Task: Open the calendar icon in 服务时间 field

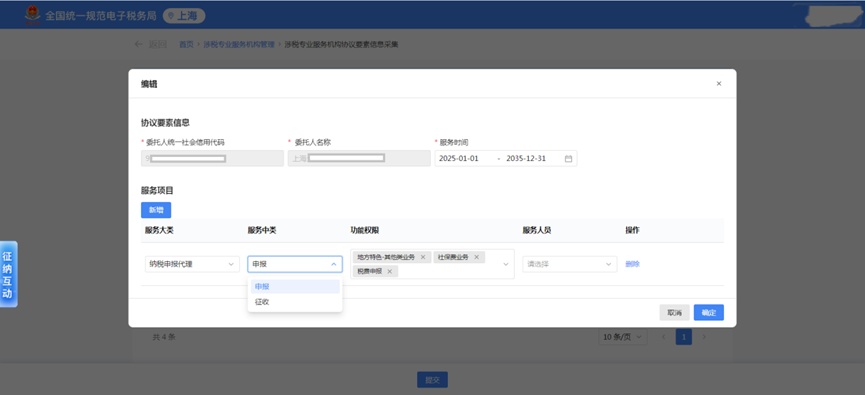Action: (568, 158)
